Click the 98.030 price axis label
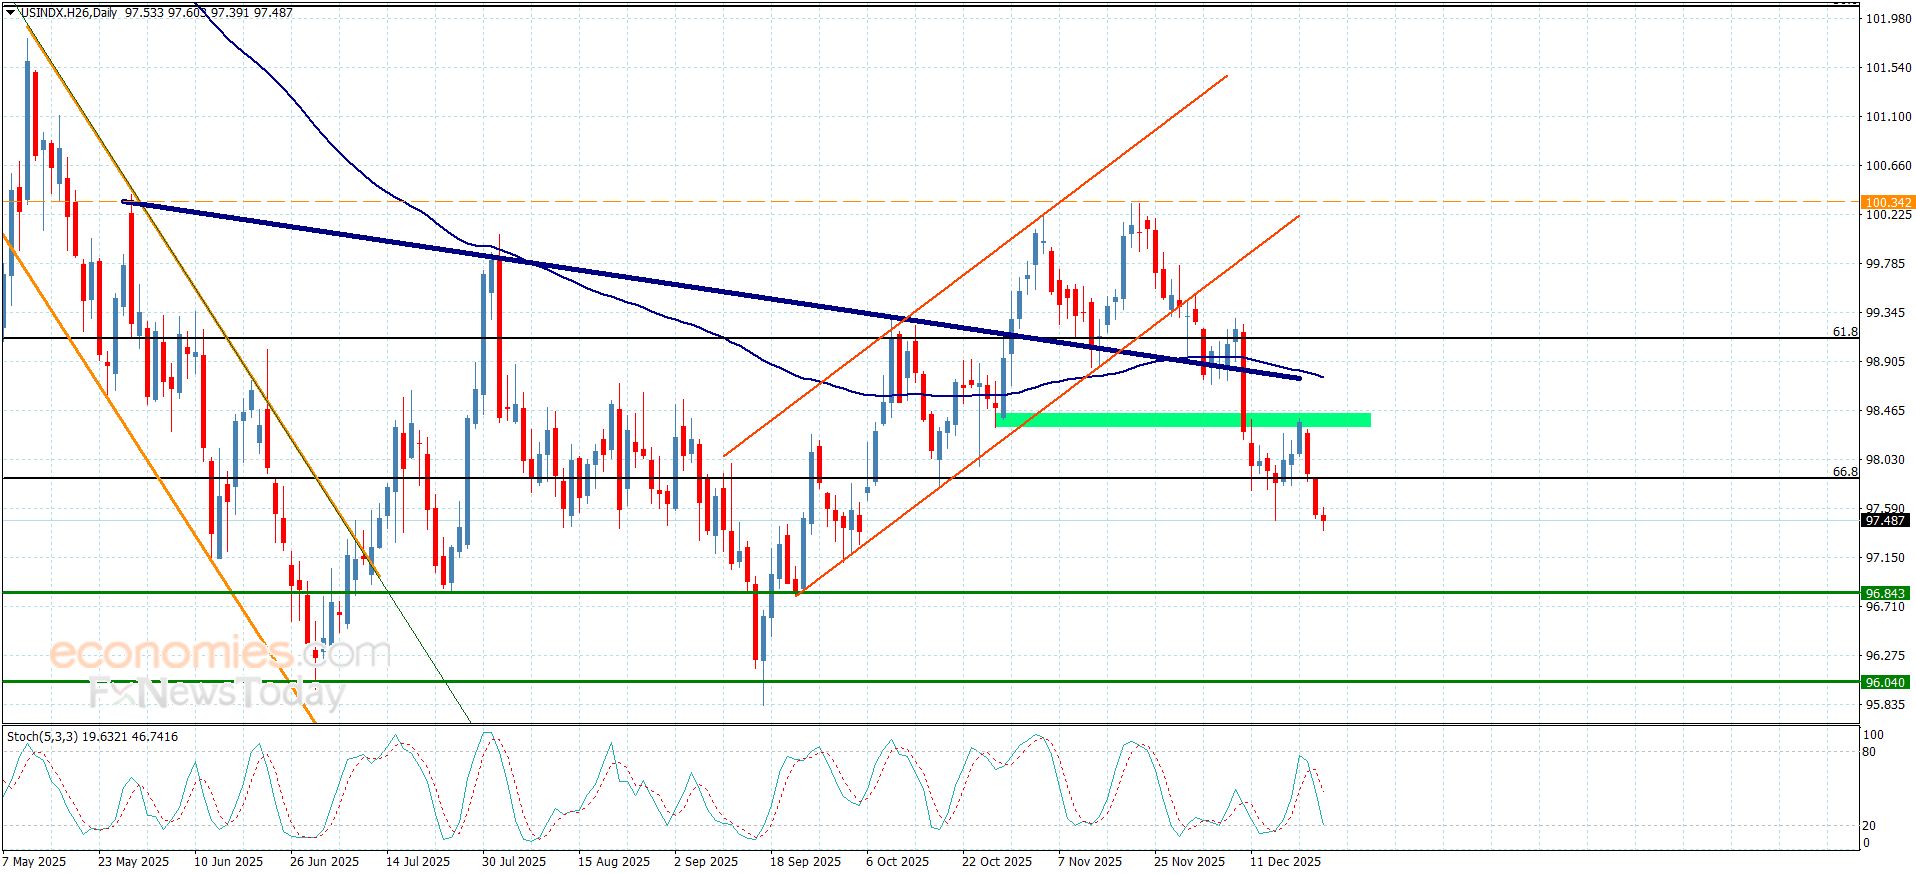This screenshot has width=1916, height=874. 1888,460
